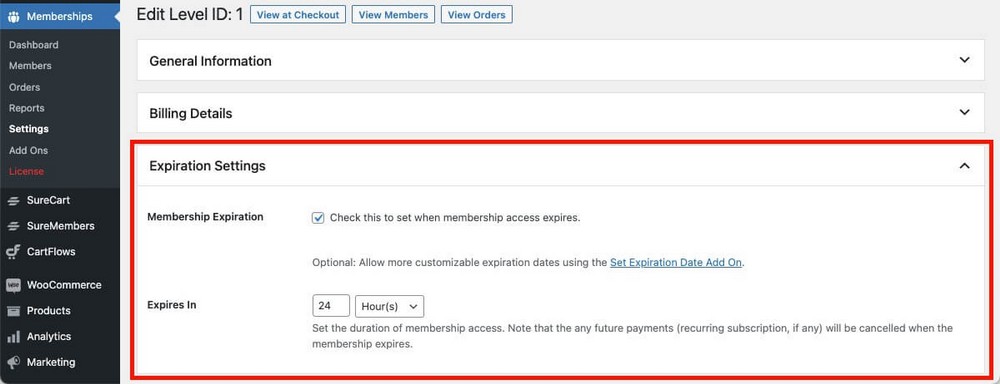Click the Products box icon
Image resolution: width=1000 pixels, height=384 pixels.
click(13, 311)
